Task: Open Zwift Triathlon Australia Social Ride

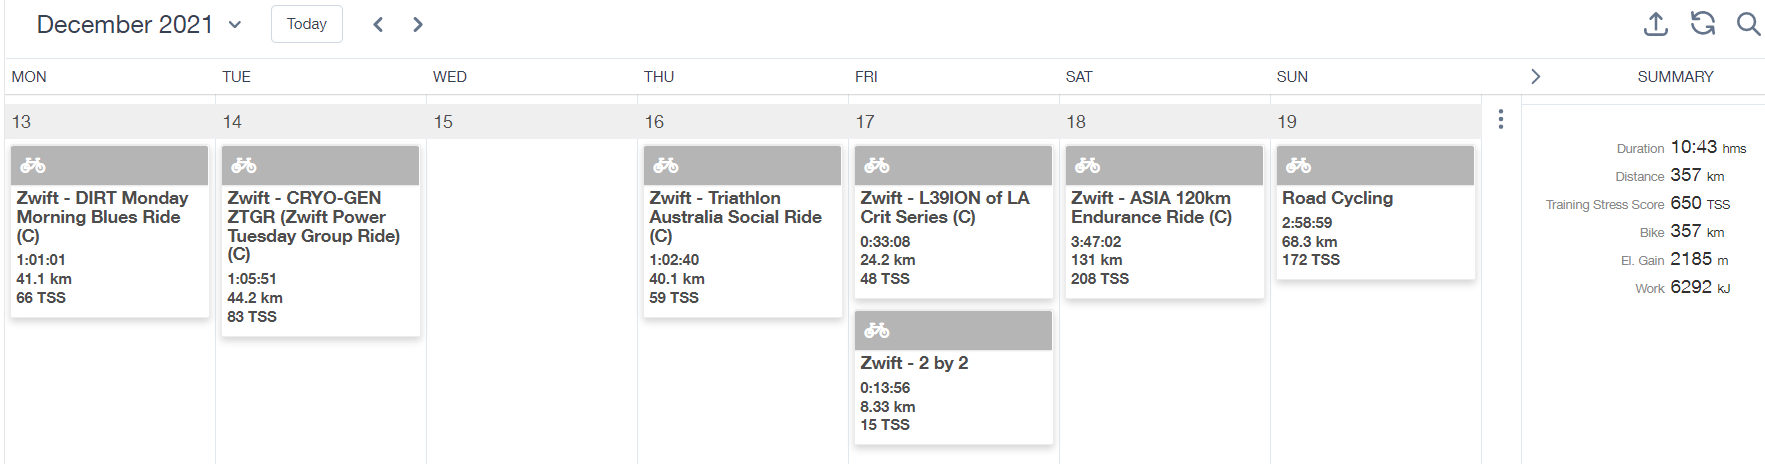Action: (735, 217)
